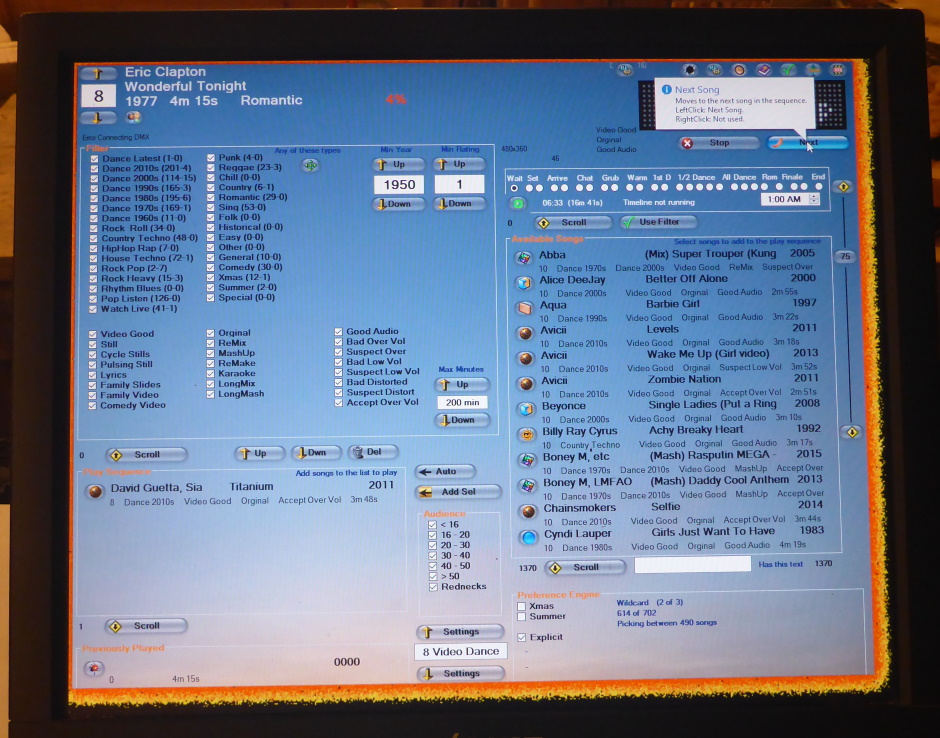
Task: Click the icon beside Aqua Barbie Girl
Action: pyautogui.click(x=525, y=308)
